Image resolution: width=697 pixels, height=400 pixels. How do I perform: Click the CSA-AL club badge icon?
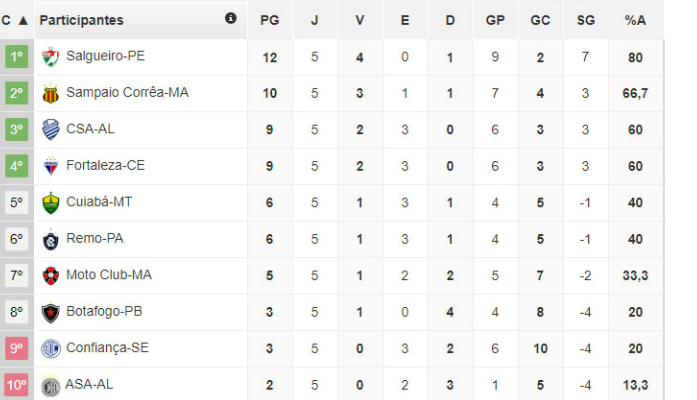tap(51, 129)
